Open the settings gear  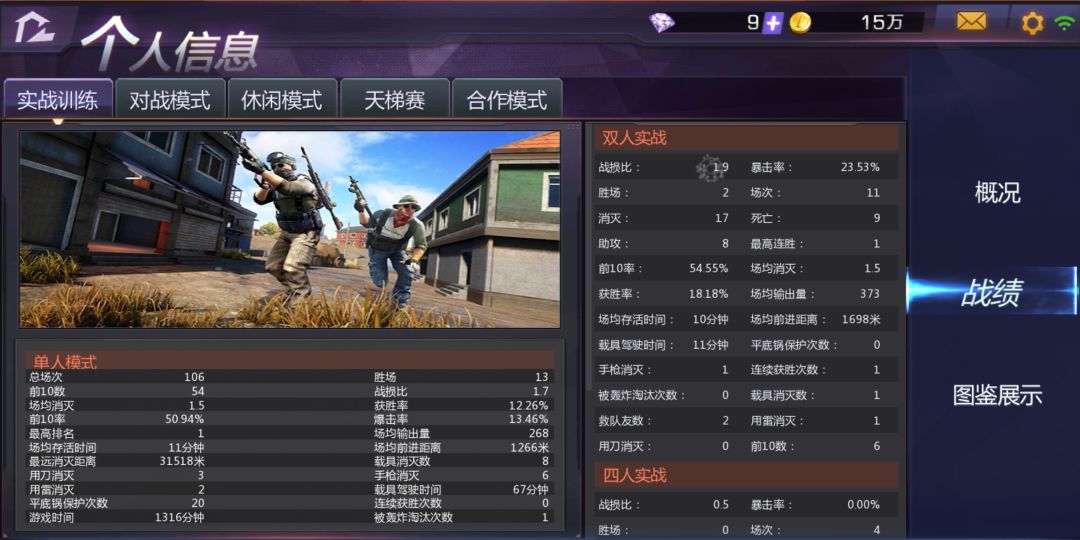click(x=1032, y=23)
